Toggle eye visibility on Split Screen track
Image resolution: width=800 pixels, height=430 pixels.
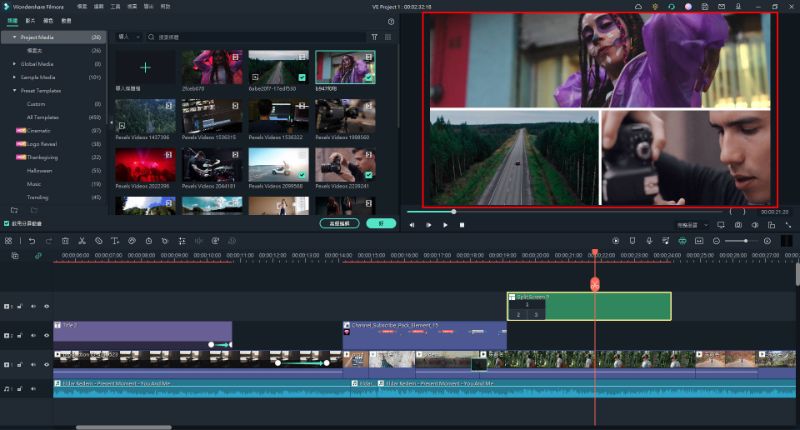[x=46, y=307]
